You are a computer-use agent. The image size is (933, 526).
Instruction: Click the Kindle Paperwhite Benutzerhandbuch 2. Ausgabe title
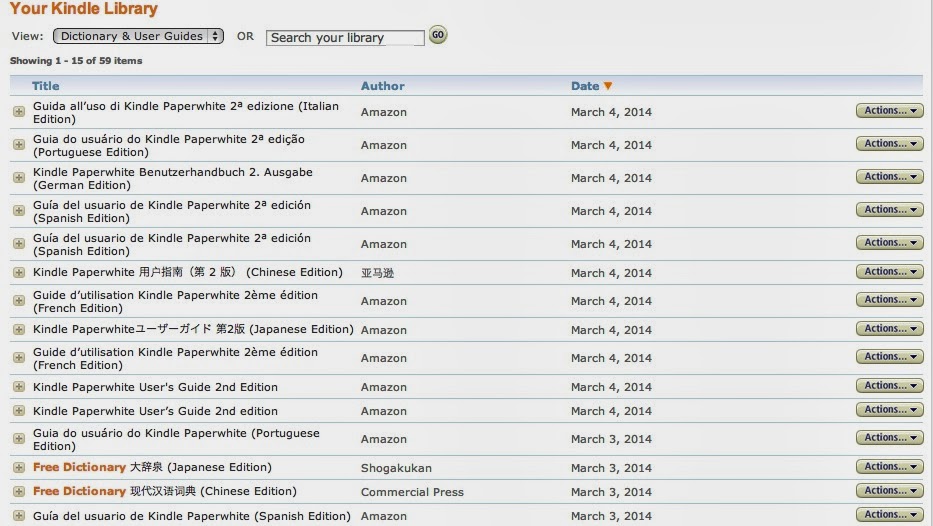[x=173, y=179]
